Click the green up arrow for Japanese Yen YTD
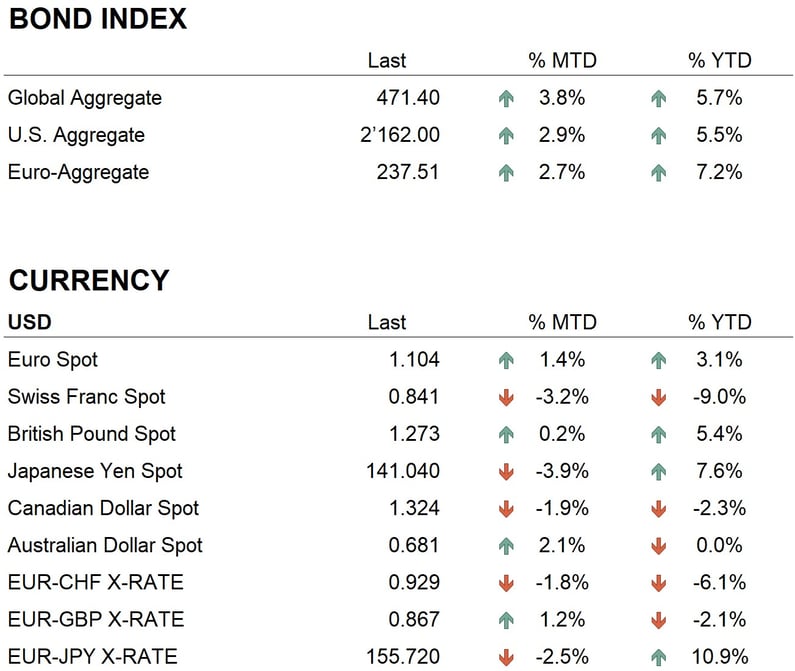Screen dimensions: 795x671 point(658,472)
